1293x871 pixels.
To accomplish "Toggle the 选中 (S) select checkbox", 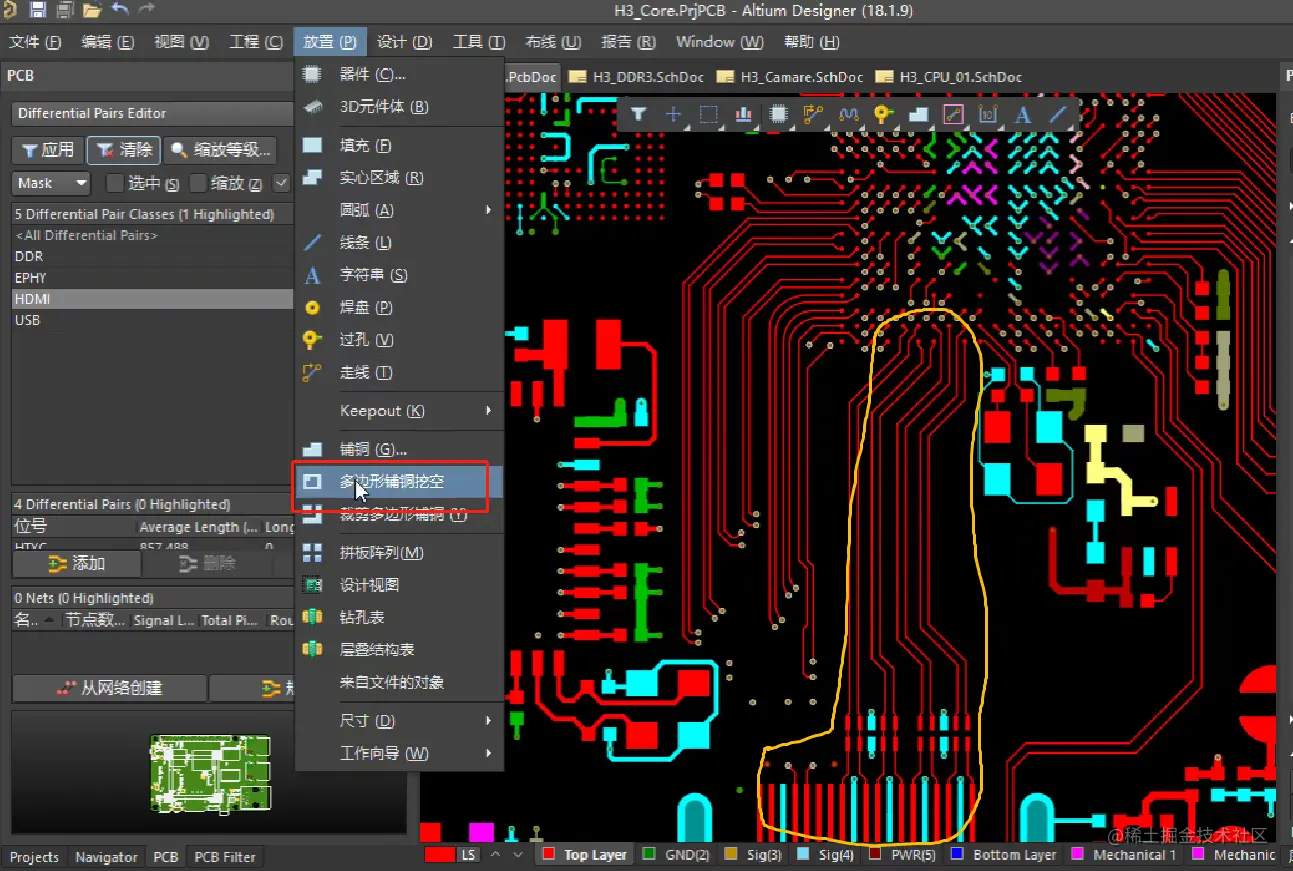I will tap(115, 183).
